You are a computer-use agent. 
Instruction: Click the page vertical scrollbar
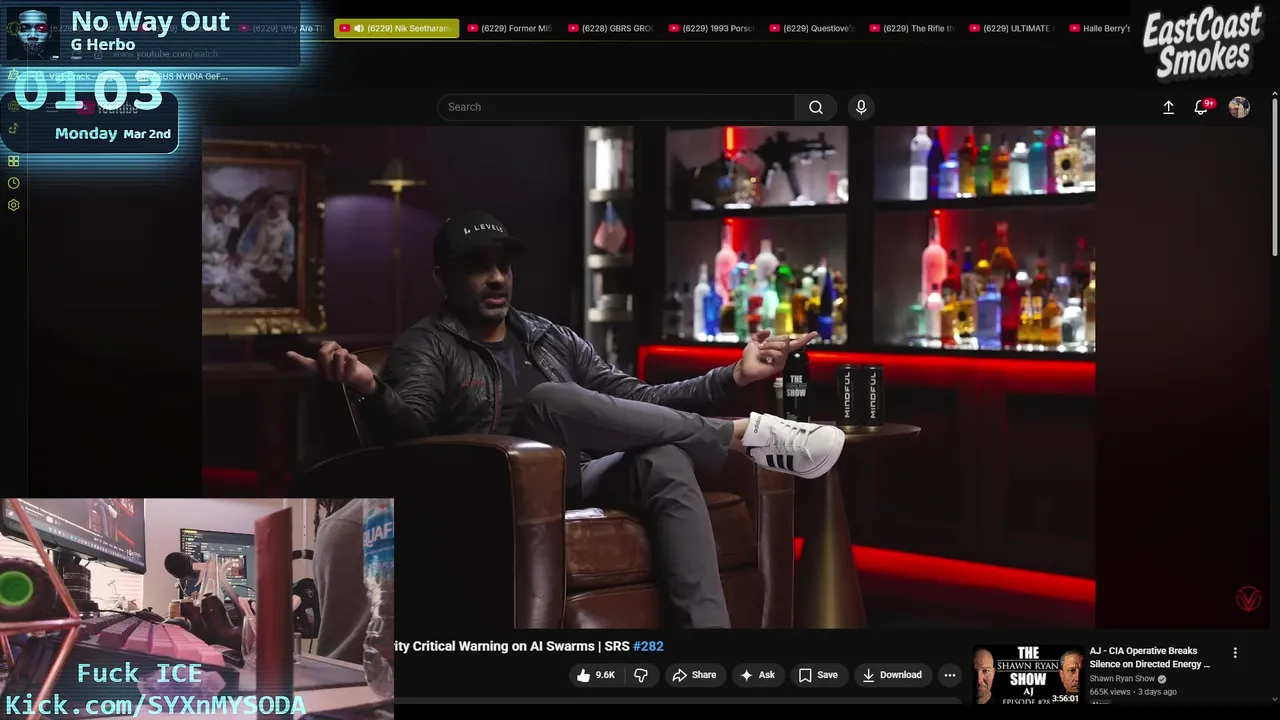coord(1274,175)
